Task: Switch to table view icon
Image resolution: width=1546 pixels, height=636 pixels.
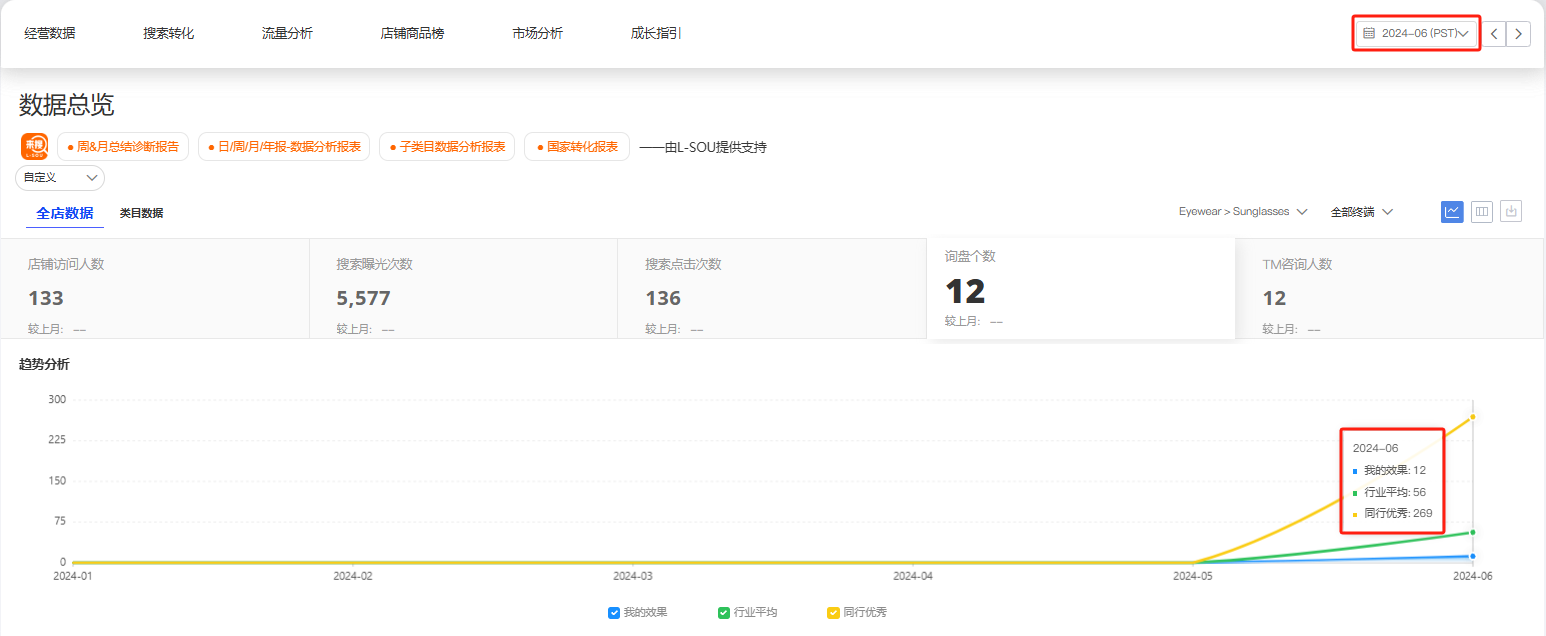Action: (1481, 211)
